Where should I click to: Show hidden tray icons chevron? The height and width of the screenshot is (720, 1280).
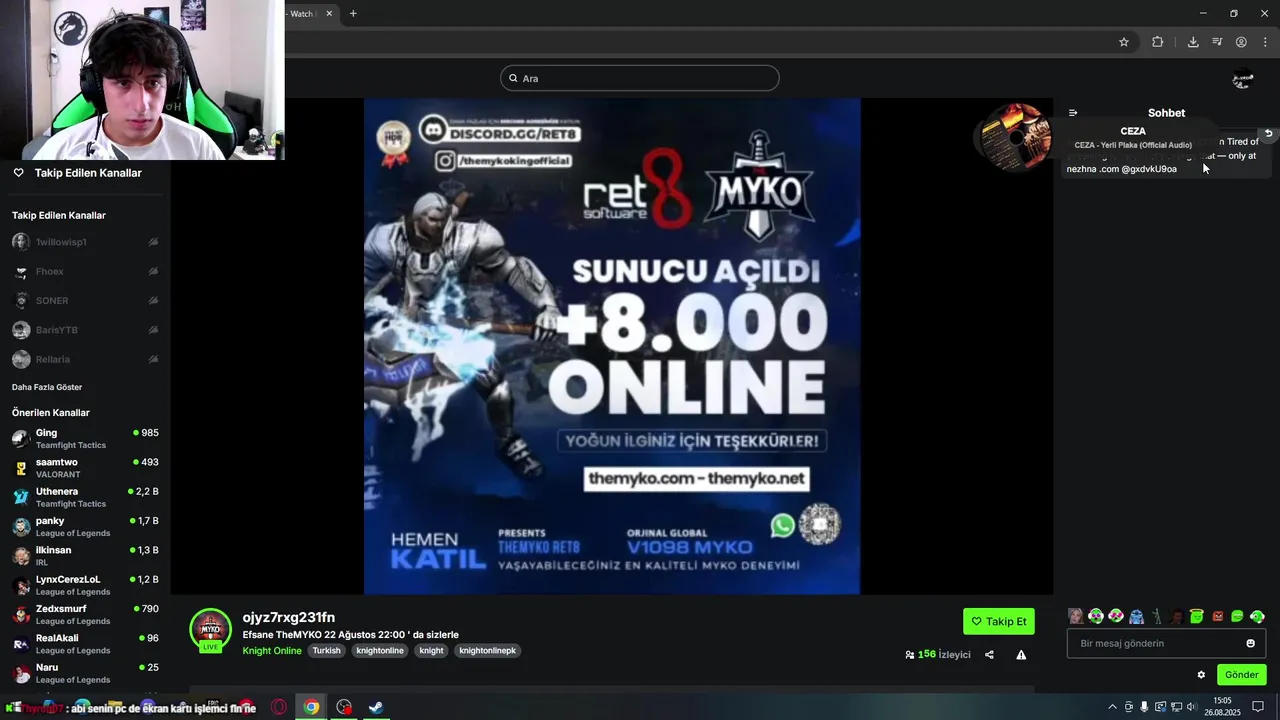[x=1112, y=707]
